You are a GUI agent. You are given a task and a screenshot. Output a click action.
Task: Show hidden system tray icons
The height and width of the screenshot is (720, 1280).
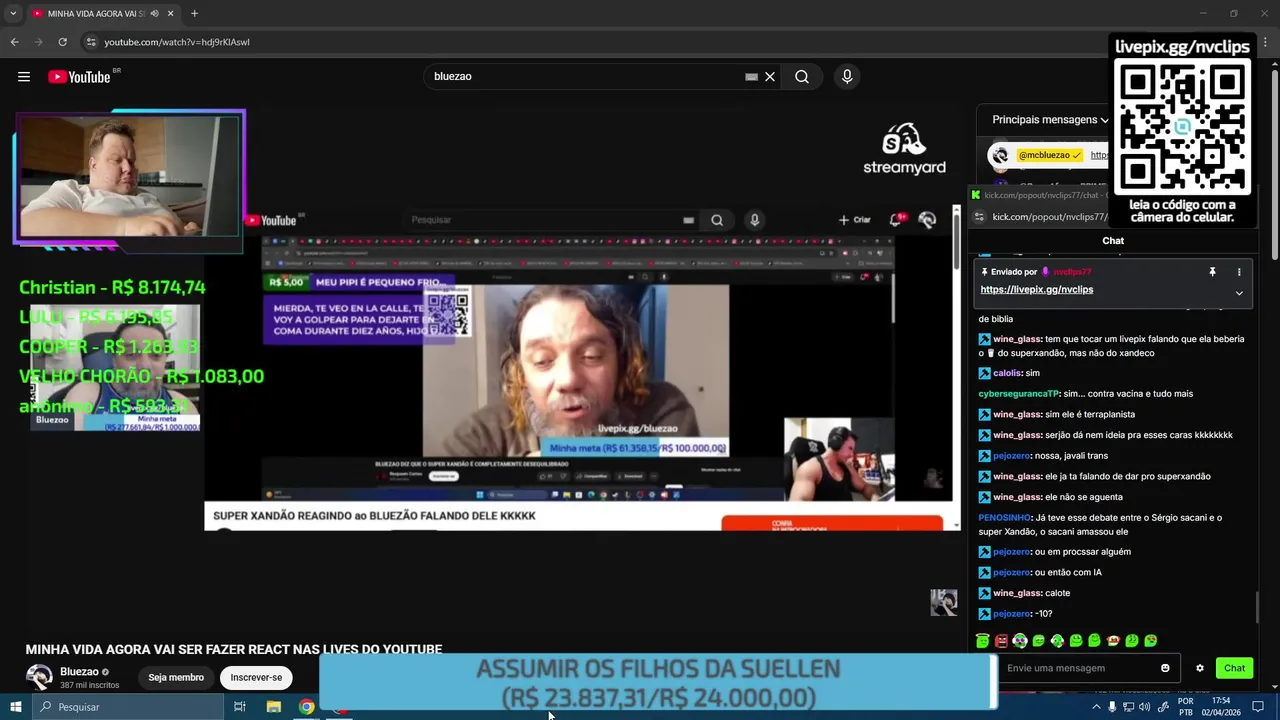point(1097,707)
